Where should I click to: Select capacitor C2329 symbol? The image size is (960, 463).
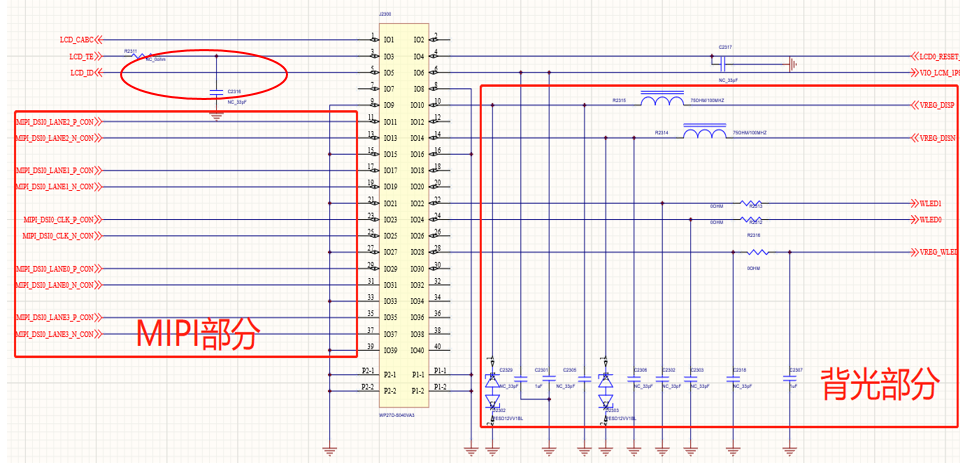tap(520, 380)
